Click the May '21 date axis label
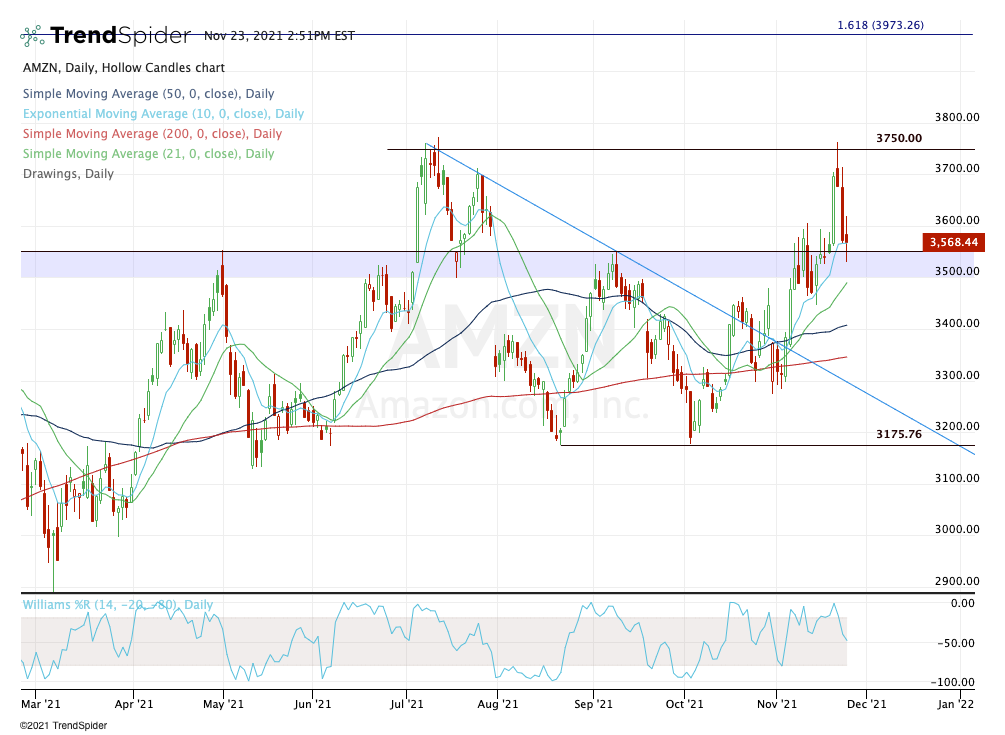This screenshot has width=1005, height=735. click(x=223, y=704)
